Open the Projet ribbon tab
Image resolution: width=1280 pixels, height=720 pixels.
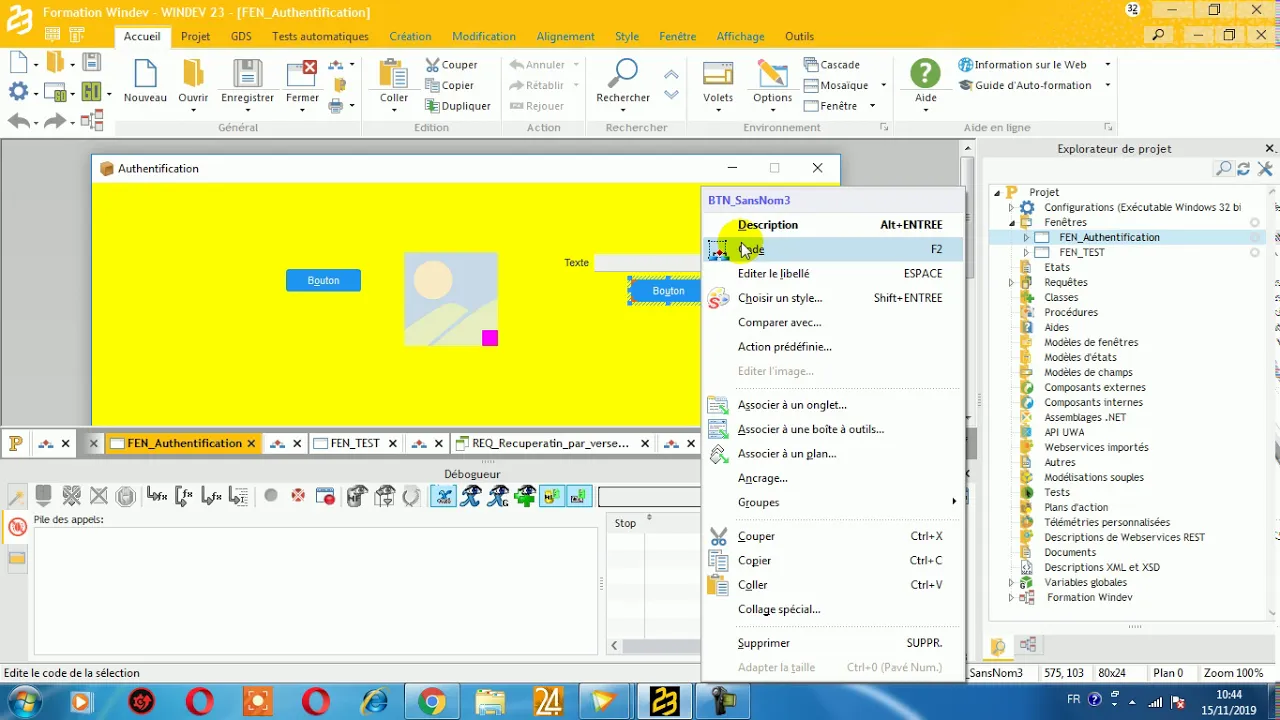point(195,36)
